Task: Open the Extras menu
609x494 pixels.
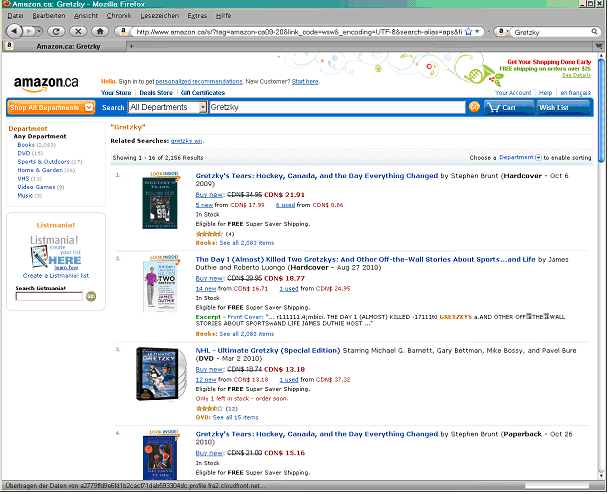Action: coord(197,16)
